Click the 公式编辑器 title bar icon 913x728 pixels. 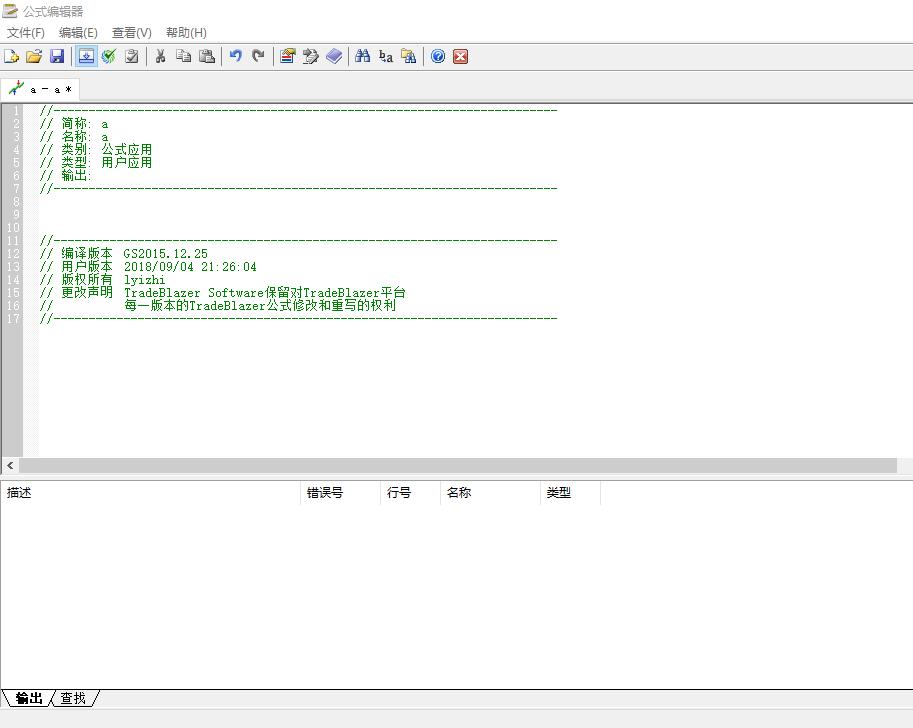coord(10,11)
